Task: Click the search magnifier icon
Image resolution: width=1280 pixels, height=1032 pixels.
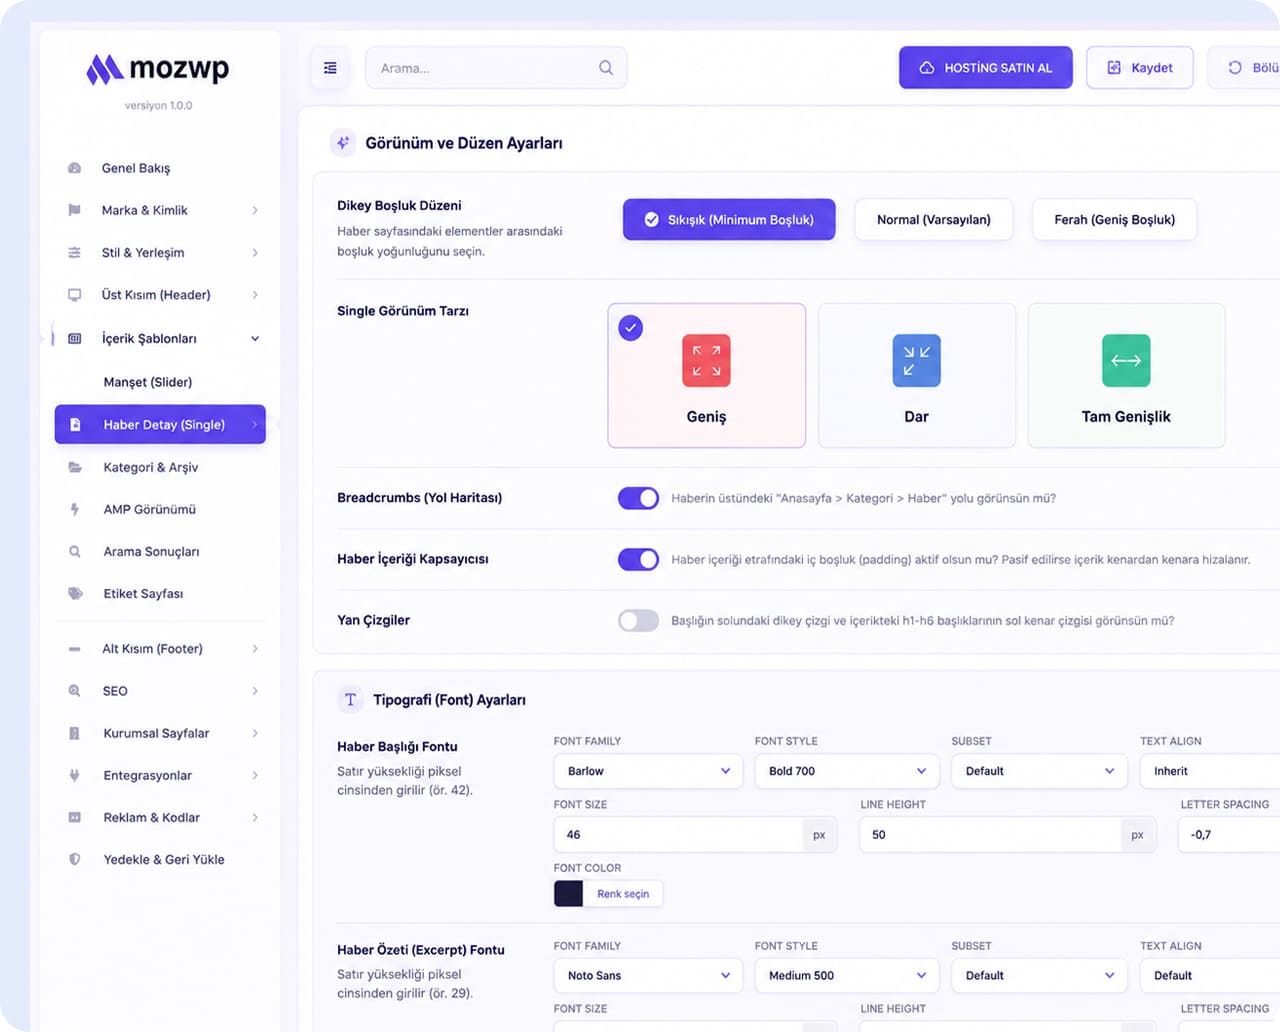Action: [606, 68]
